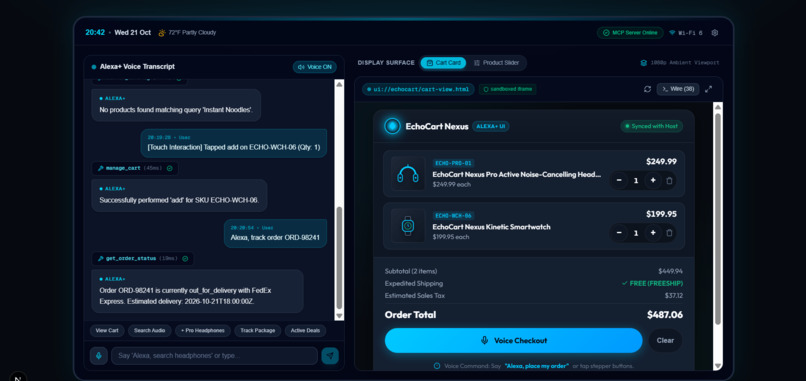Remove Pro Headphones with trash icon
This screenshot has width=806, height=381.
coord(669,180)
